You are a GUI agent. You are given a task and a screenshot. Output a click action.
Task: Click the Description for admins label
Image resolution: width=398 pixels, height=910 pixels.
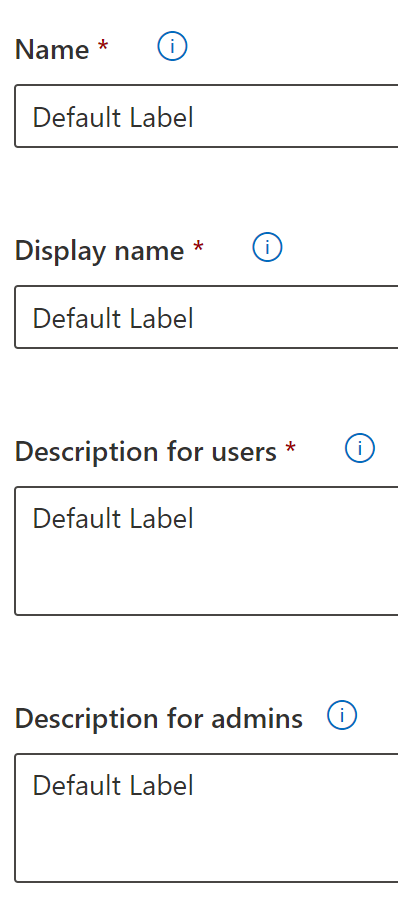tap(159, 719)
